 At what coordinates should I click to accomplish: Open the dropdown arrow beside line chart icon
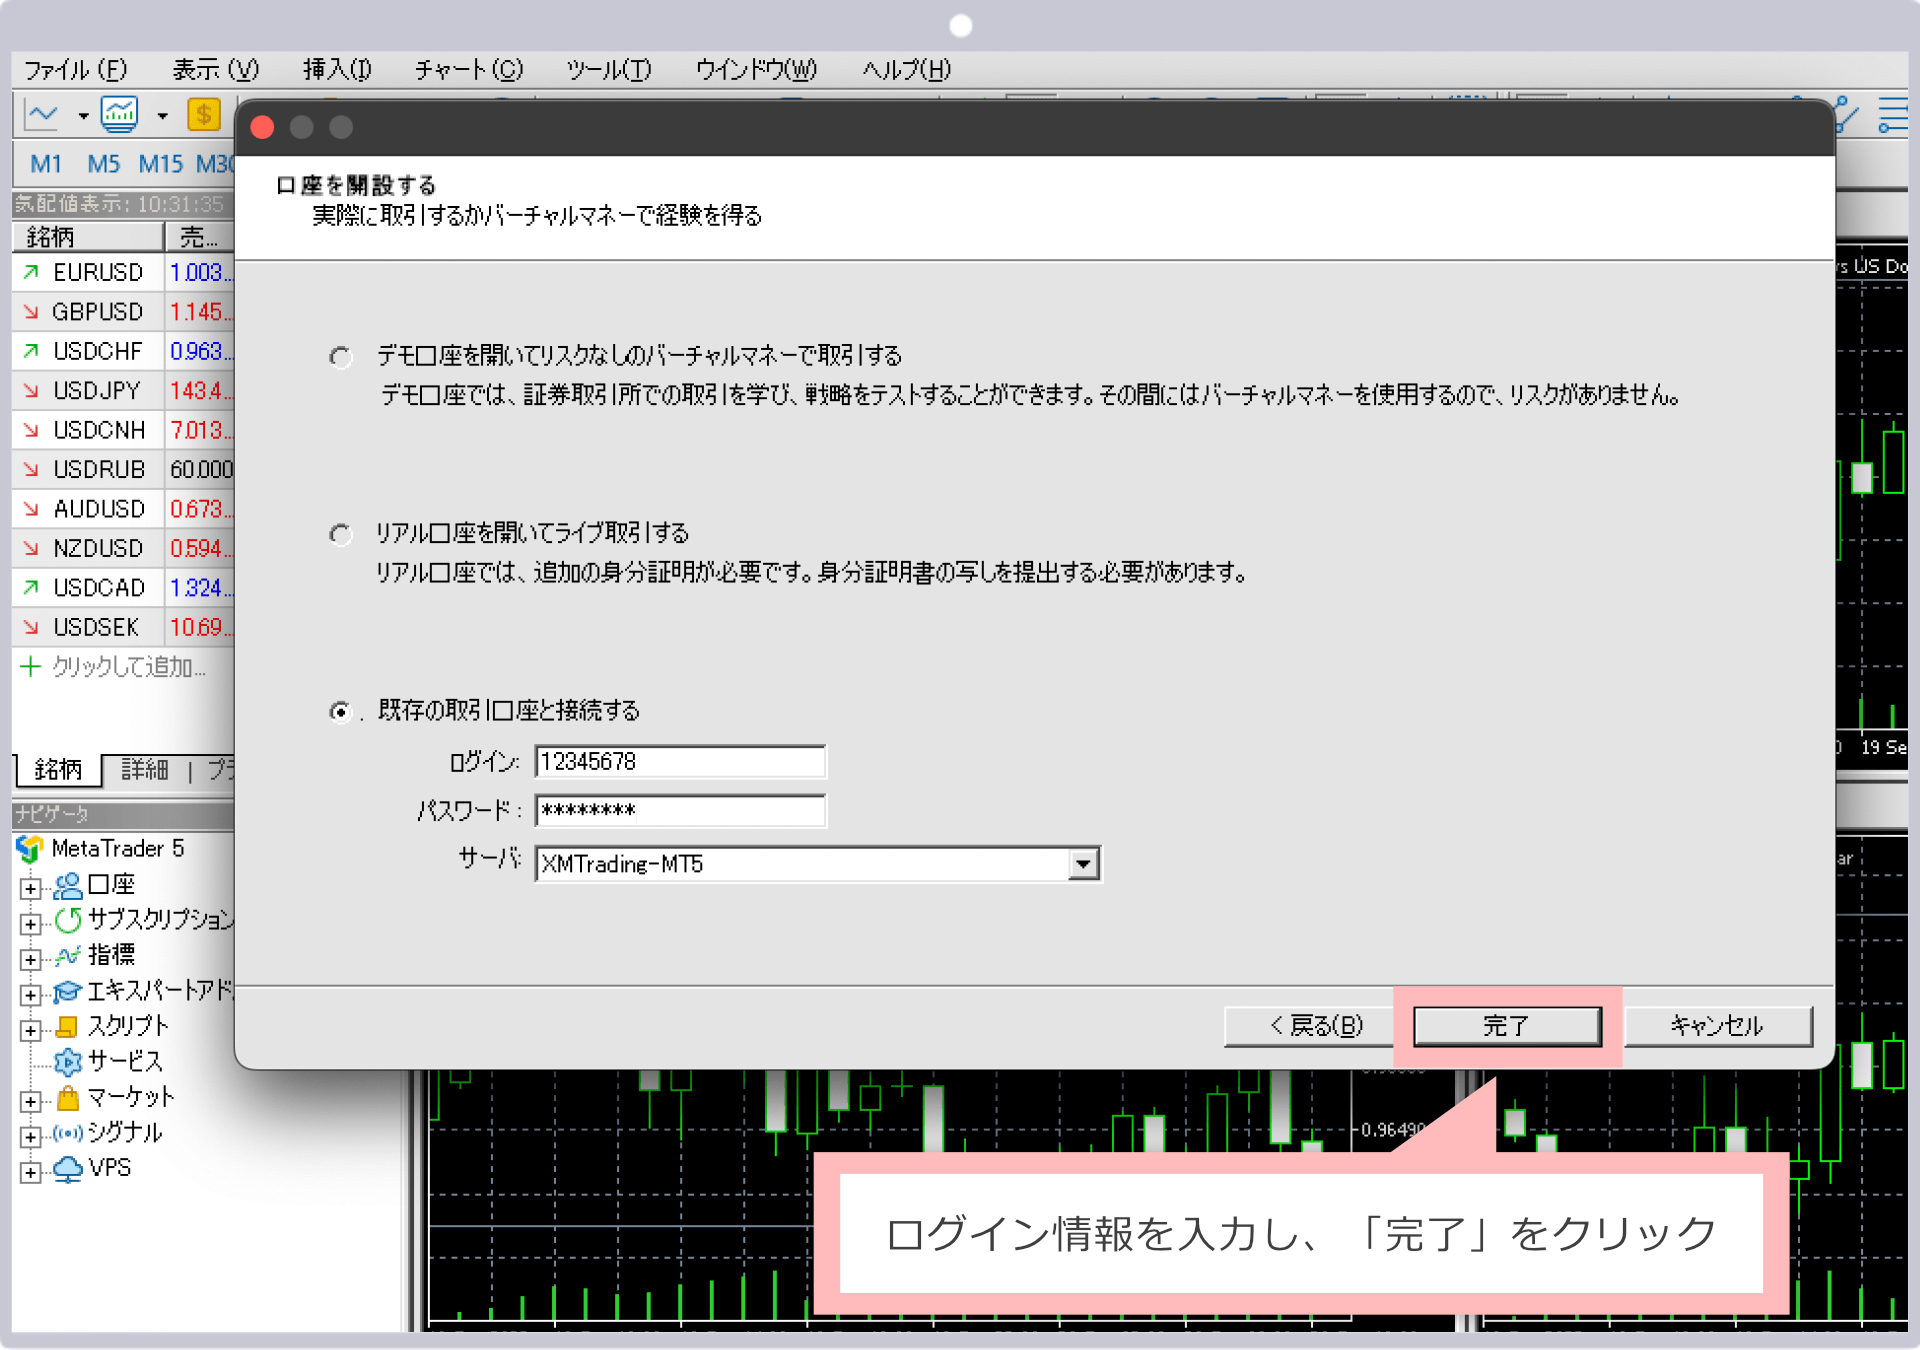point(83,116)
